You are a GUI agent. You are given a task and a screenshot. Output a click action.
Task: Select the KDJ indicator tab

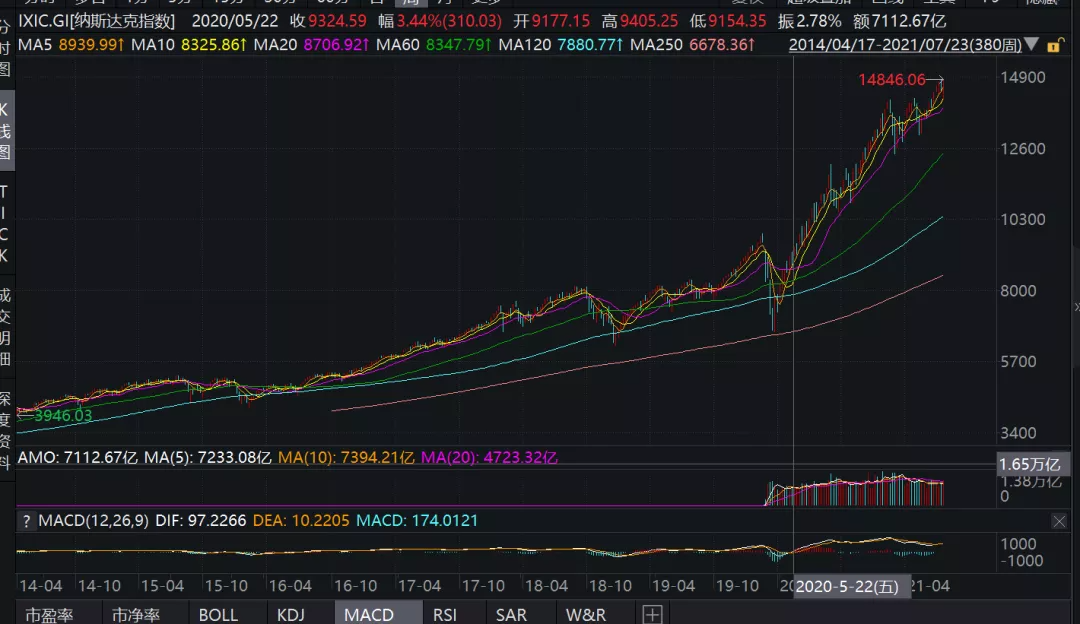[291, 614]
